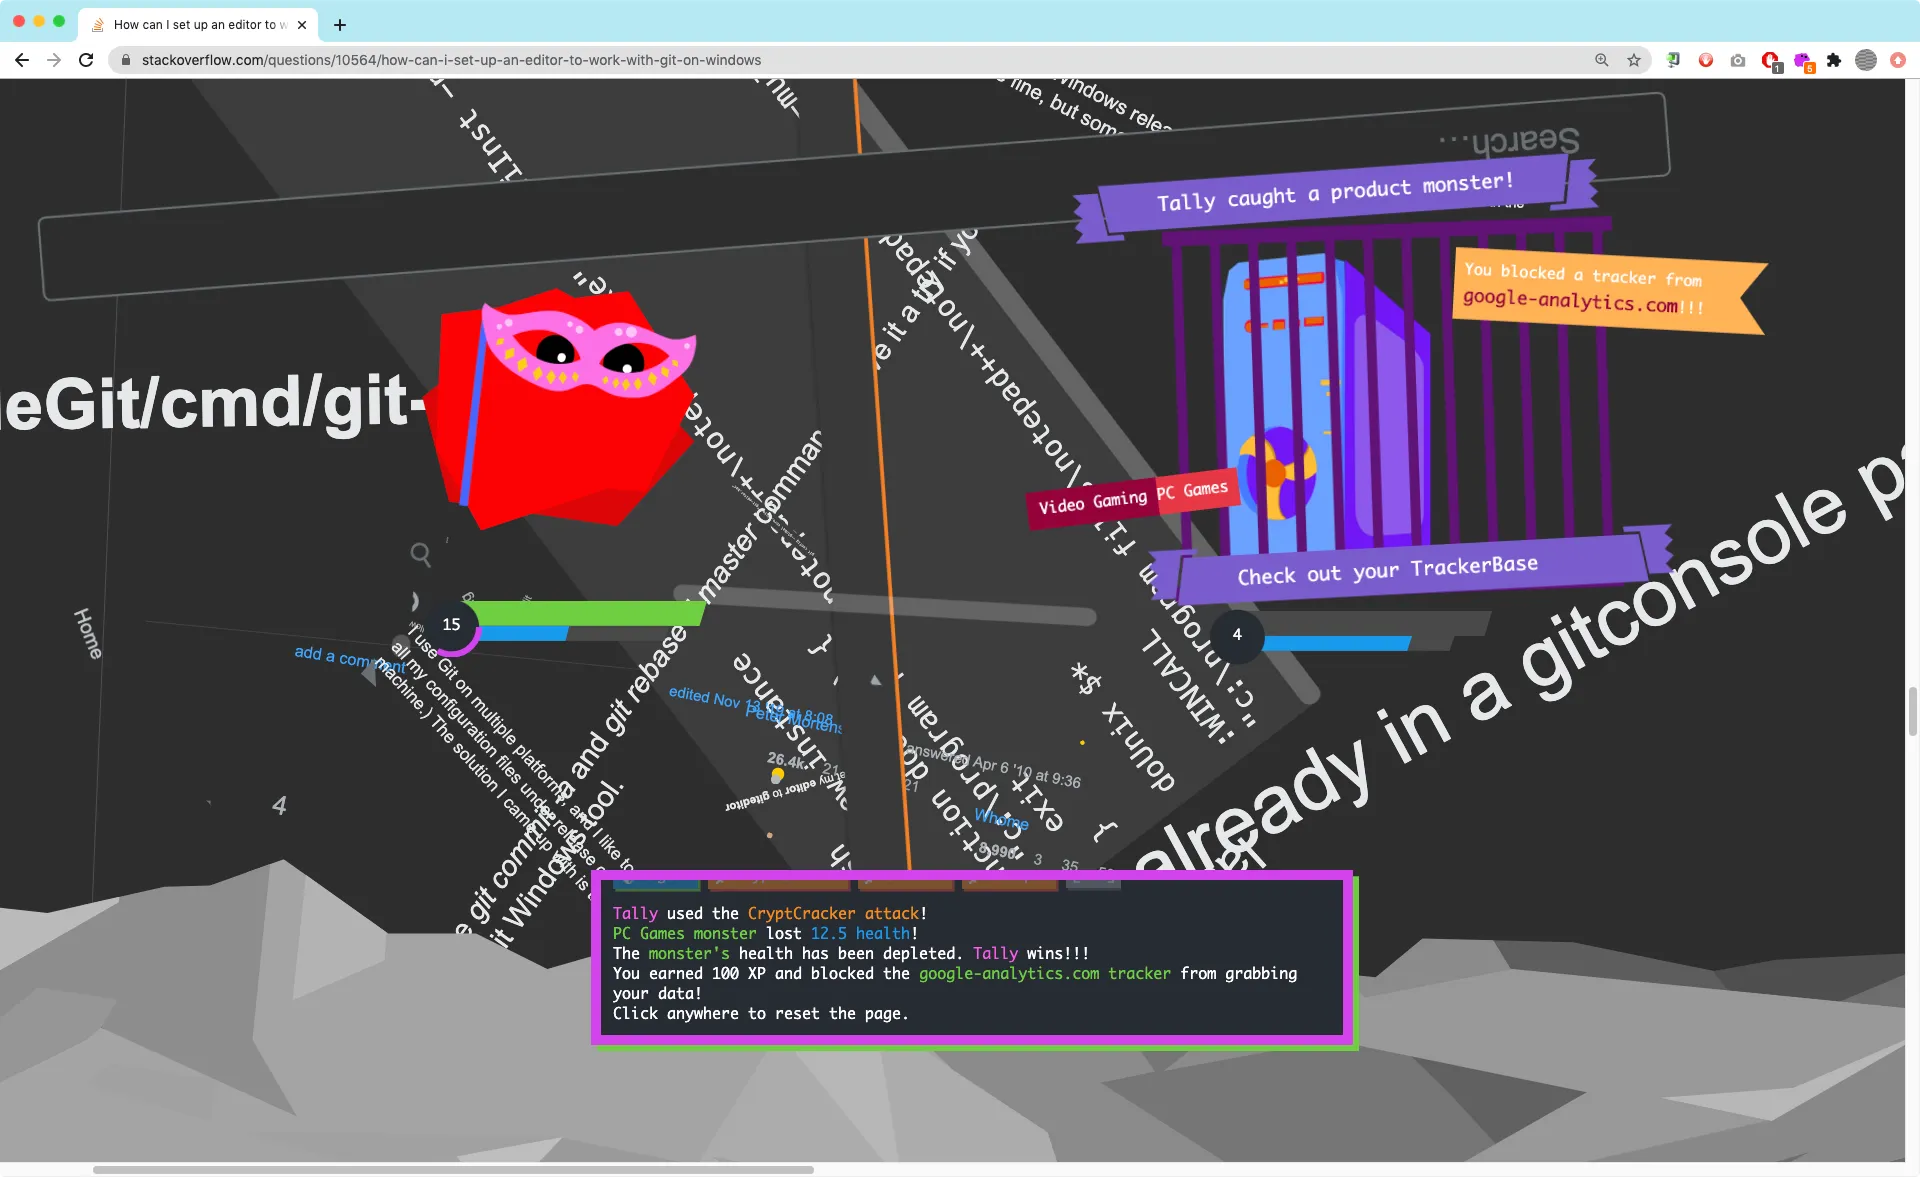Viewport: 1920px width, 1177px height.
Task: Open the zoom magnifier in address bar
Action: pyautogui.click(x=1602, y=60)
